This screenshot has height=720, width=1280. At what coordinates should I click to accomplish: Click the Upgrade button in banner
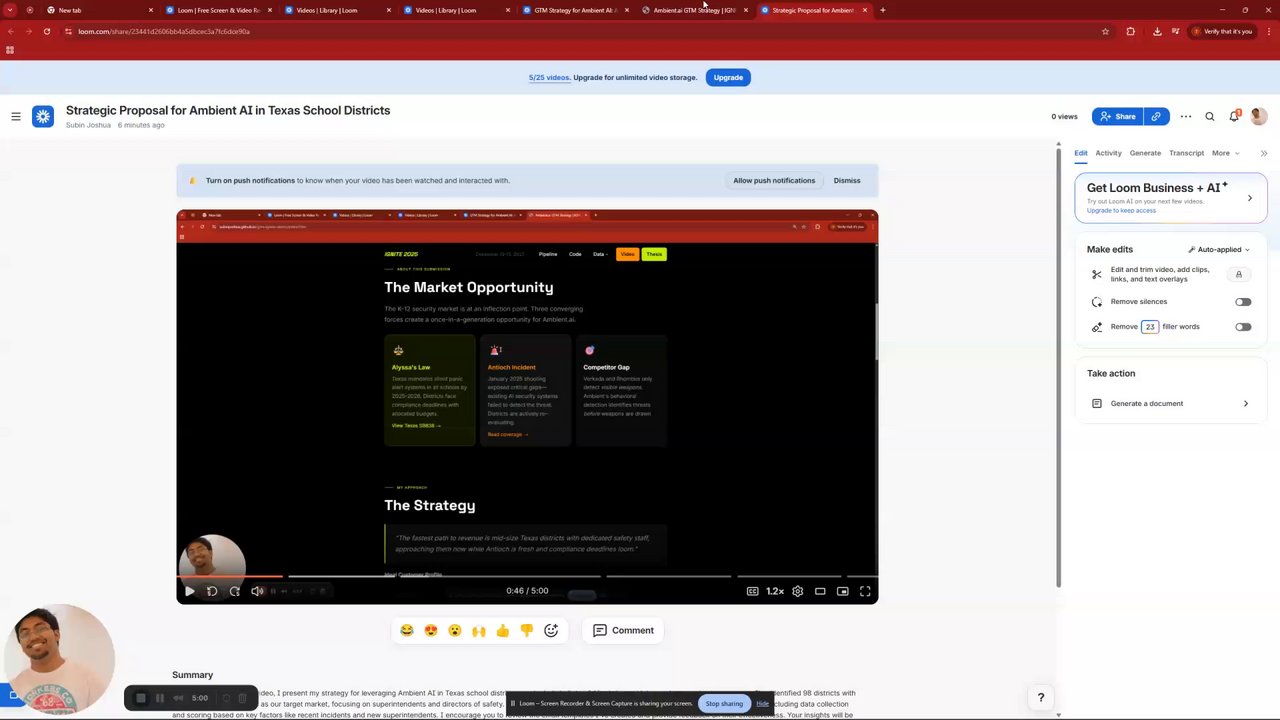tap(728, 77)
